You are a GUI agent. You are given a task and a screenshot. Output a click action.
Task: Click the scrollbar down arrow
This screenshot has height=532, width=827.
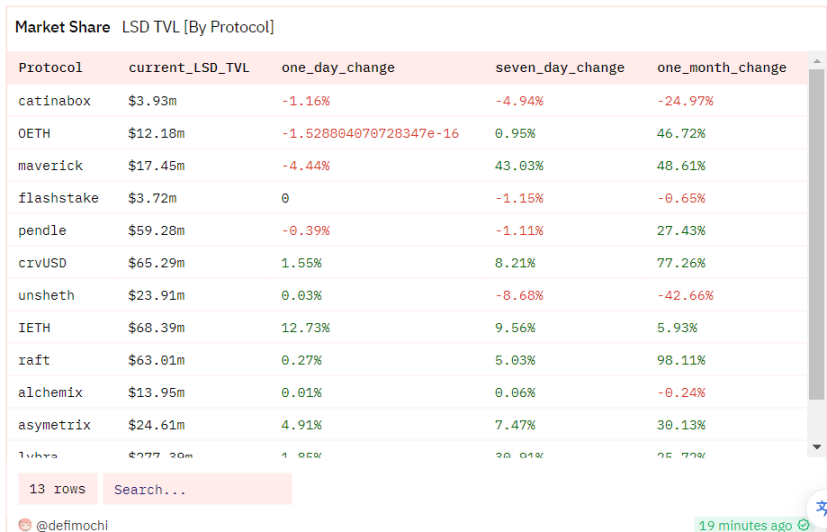816,447
